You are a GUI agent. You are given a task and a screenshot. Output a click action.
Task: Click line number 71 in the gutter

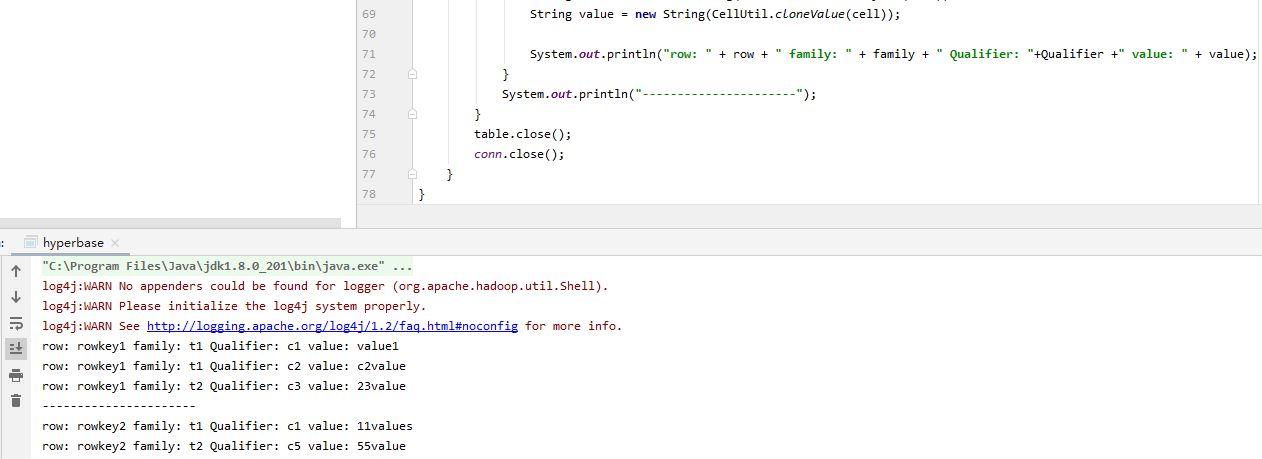pyautogui.click(x=368, y=54)
